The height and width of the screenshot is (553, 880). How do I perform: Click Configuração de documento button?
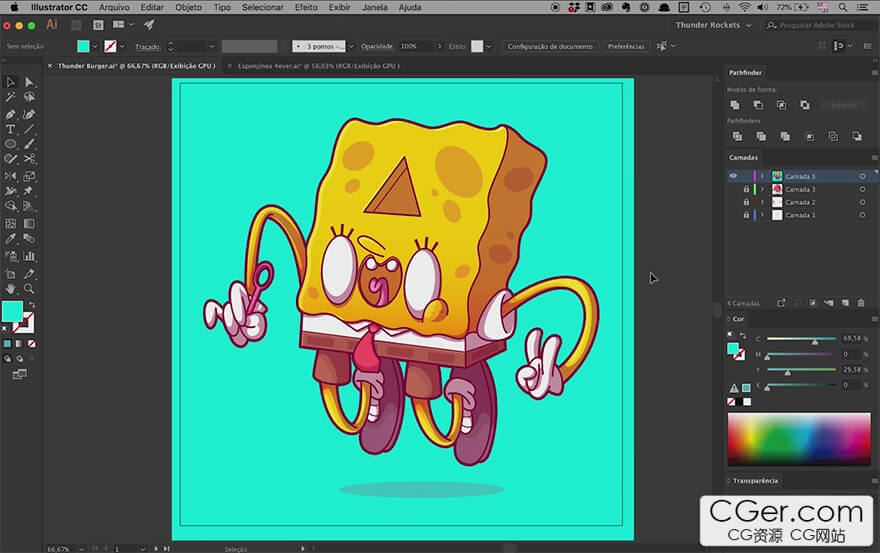pyautogui.click(x=550, y=47)
